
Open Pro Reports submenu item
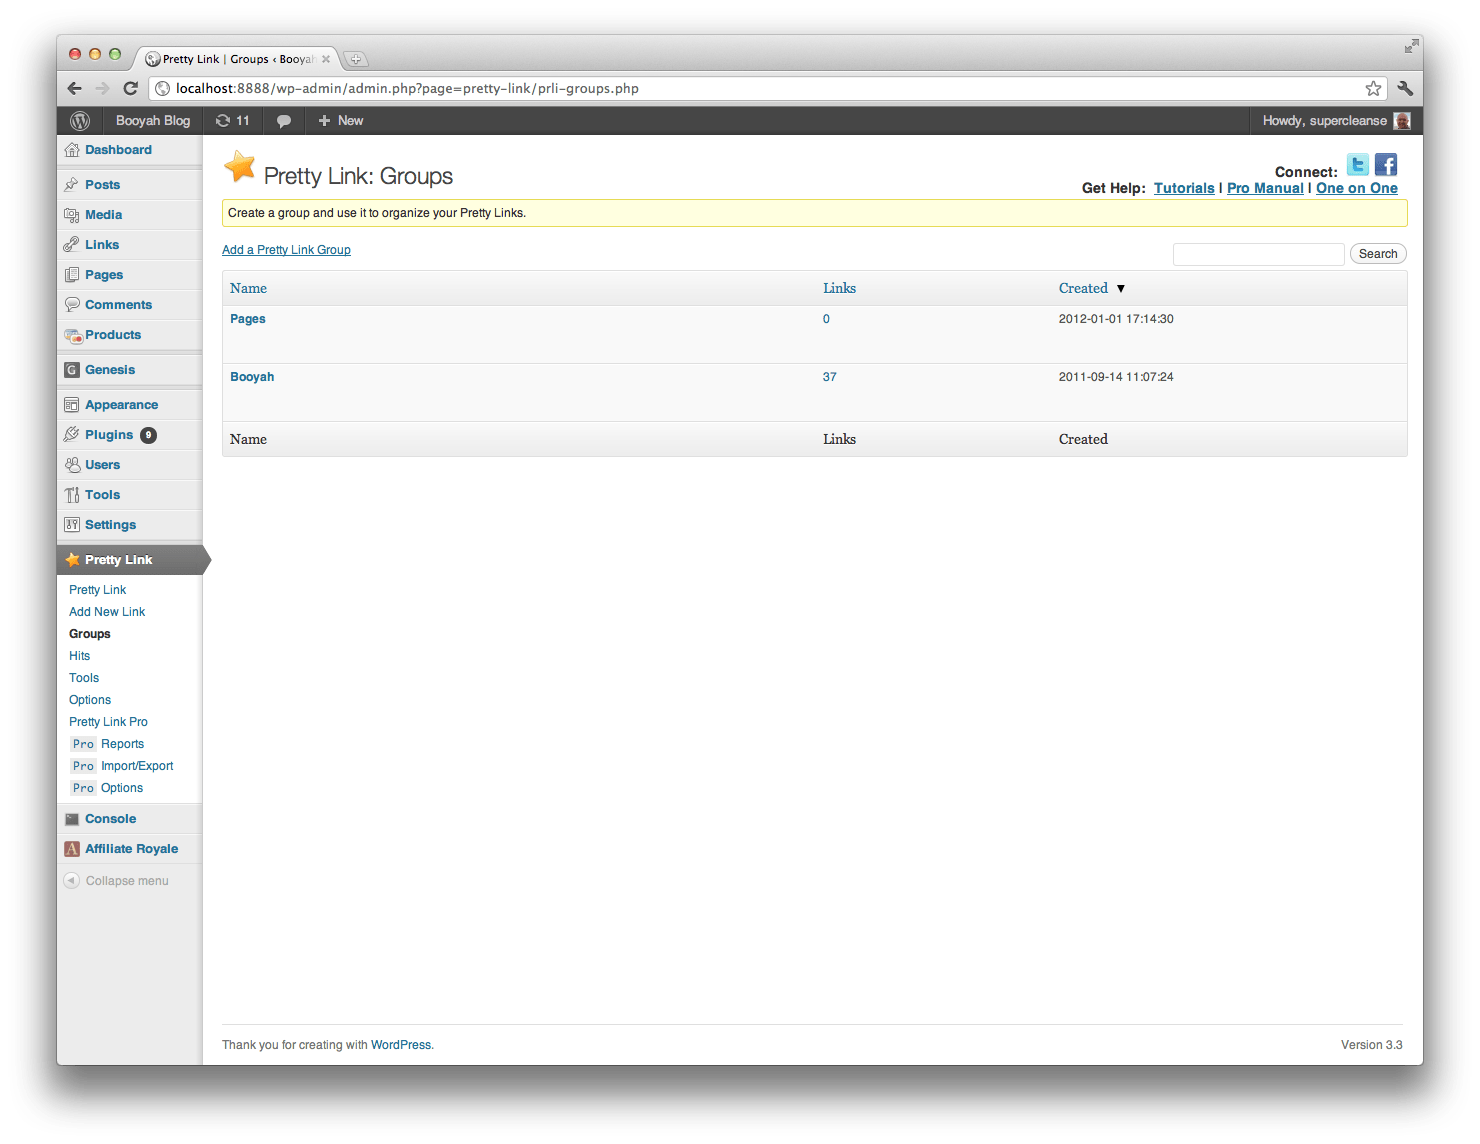pyautogui.click(x=108, y=744)
